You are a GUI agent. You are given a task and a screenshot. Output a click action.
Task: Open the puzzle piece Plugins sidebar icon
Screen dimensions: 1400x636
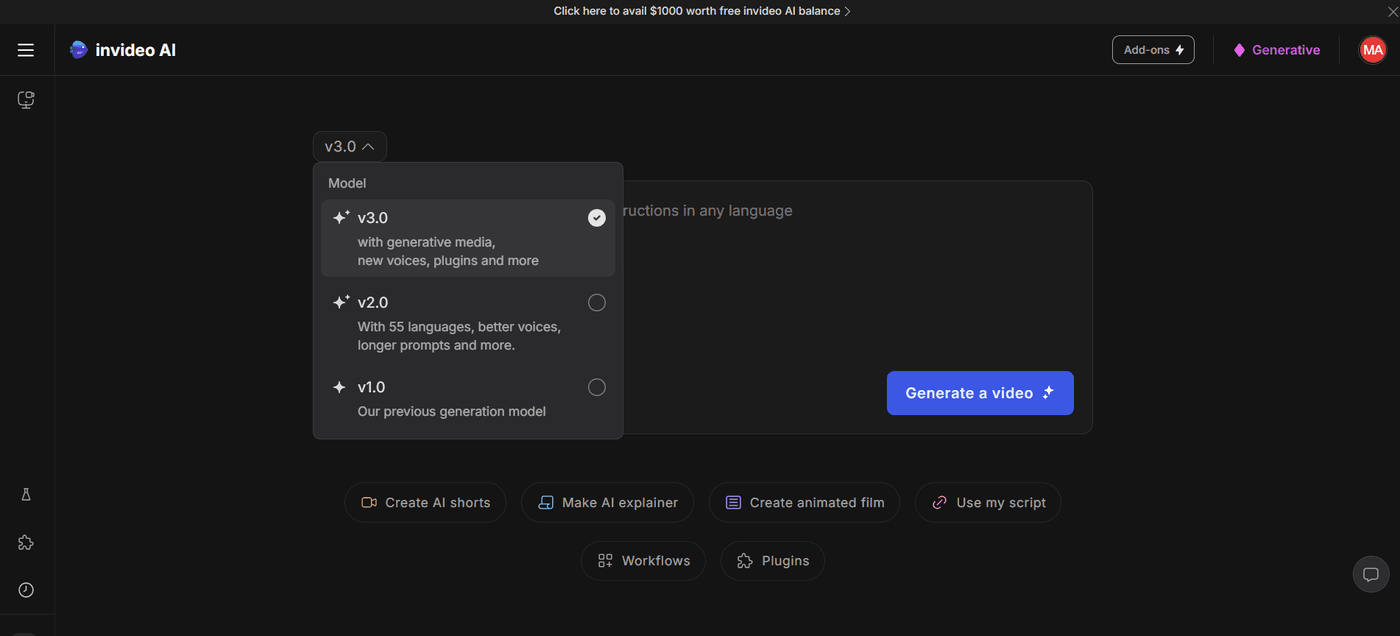(x=25, y=542)
